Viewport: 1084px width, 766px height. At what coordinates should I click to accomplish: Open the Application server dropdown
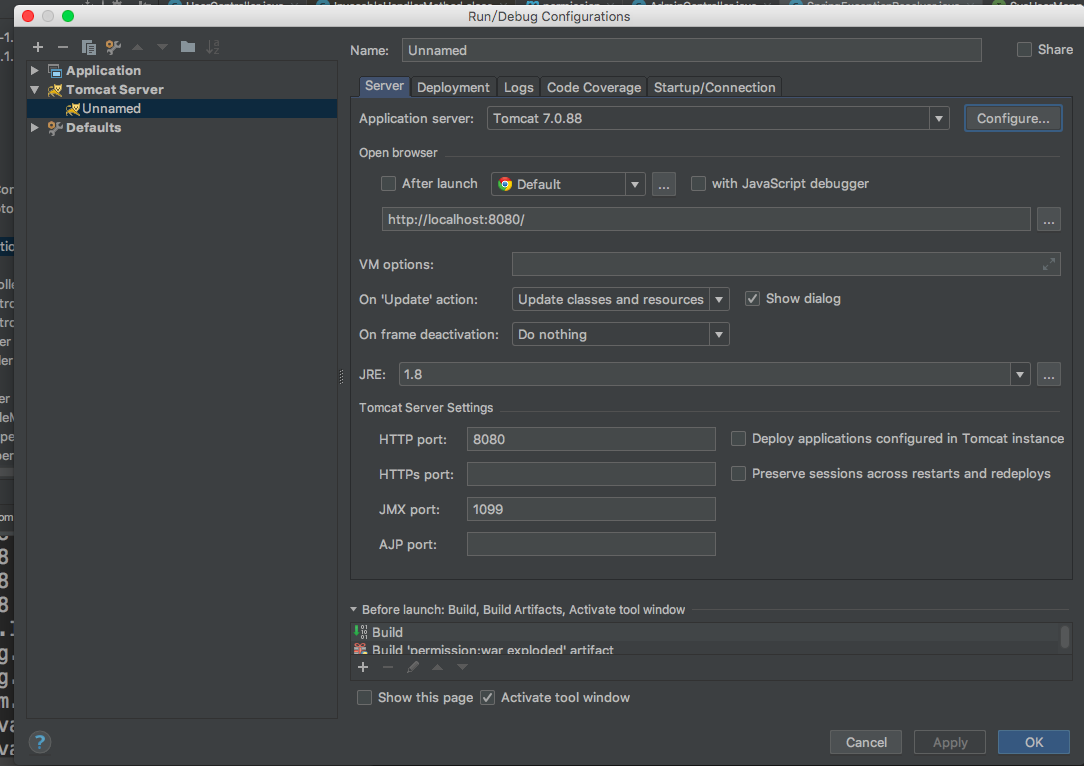pyautogui.click(x=938, y=119)
